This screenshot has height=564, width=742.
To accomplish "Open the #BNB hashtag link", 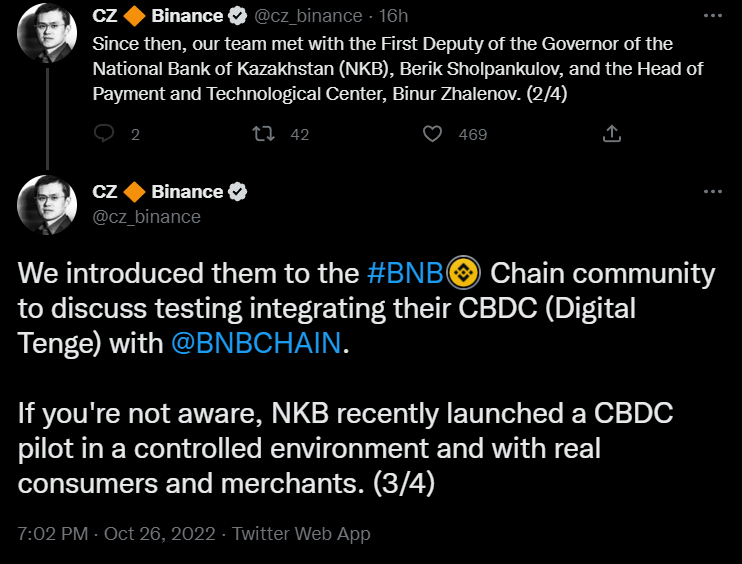I will [x=406, y=274].
